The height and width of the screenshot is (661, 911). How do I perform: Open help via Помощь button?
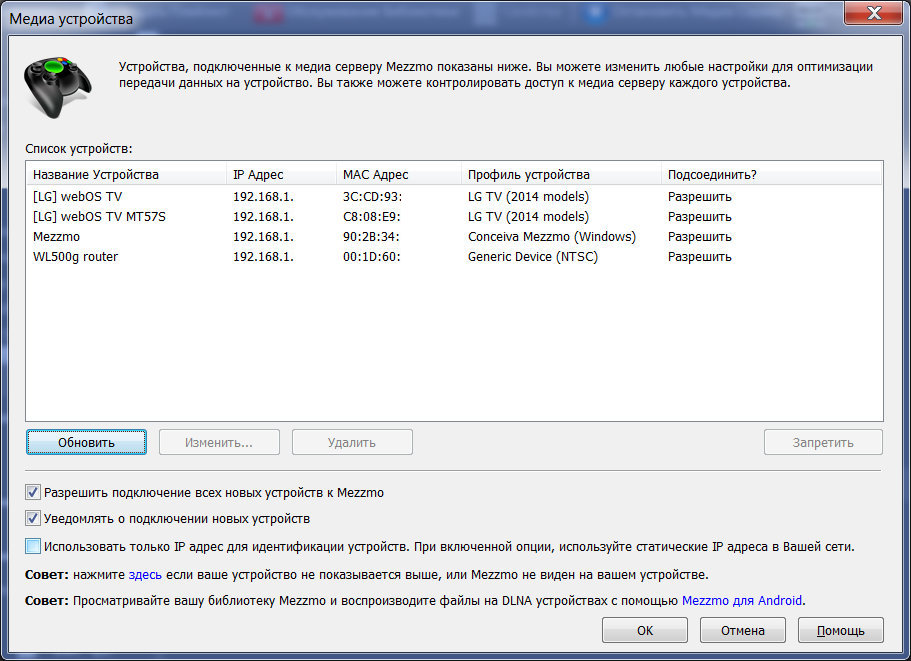point(840,630)
